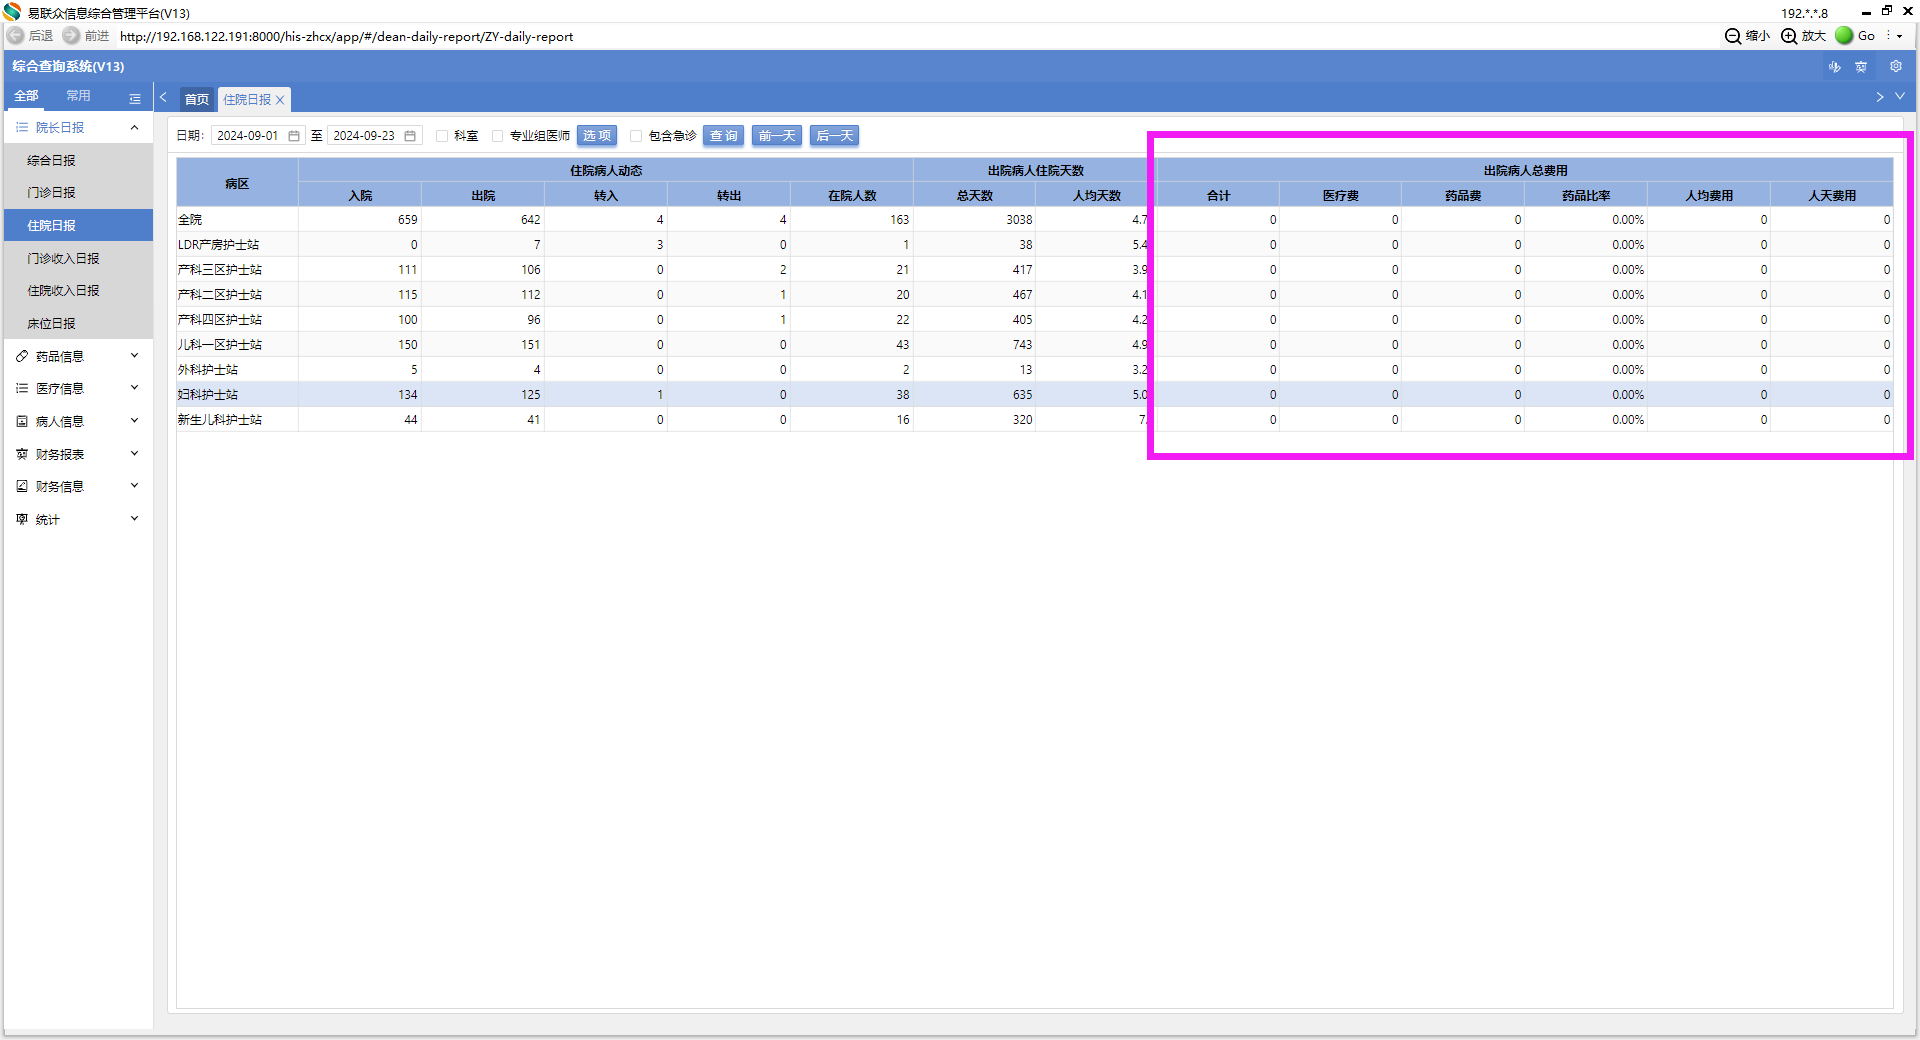This screenshot has height=1040, width=1920.
Task: Open settings gear in blue header
Action: coord(1895,67)
